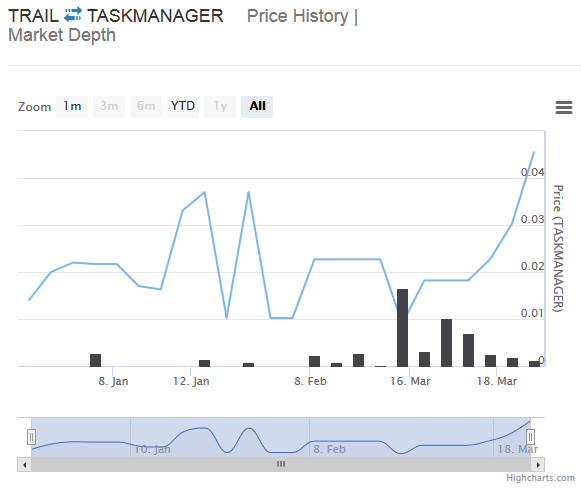Click the Zoom label
This screenshot has width=581, height=489.
pyautogui.click(x=34, y=107)
